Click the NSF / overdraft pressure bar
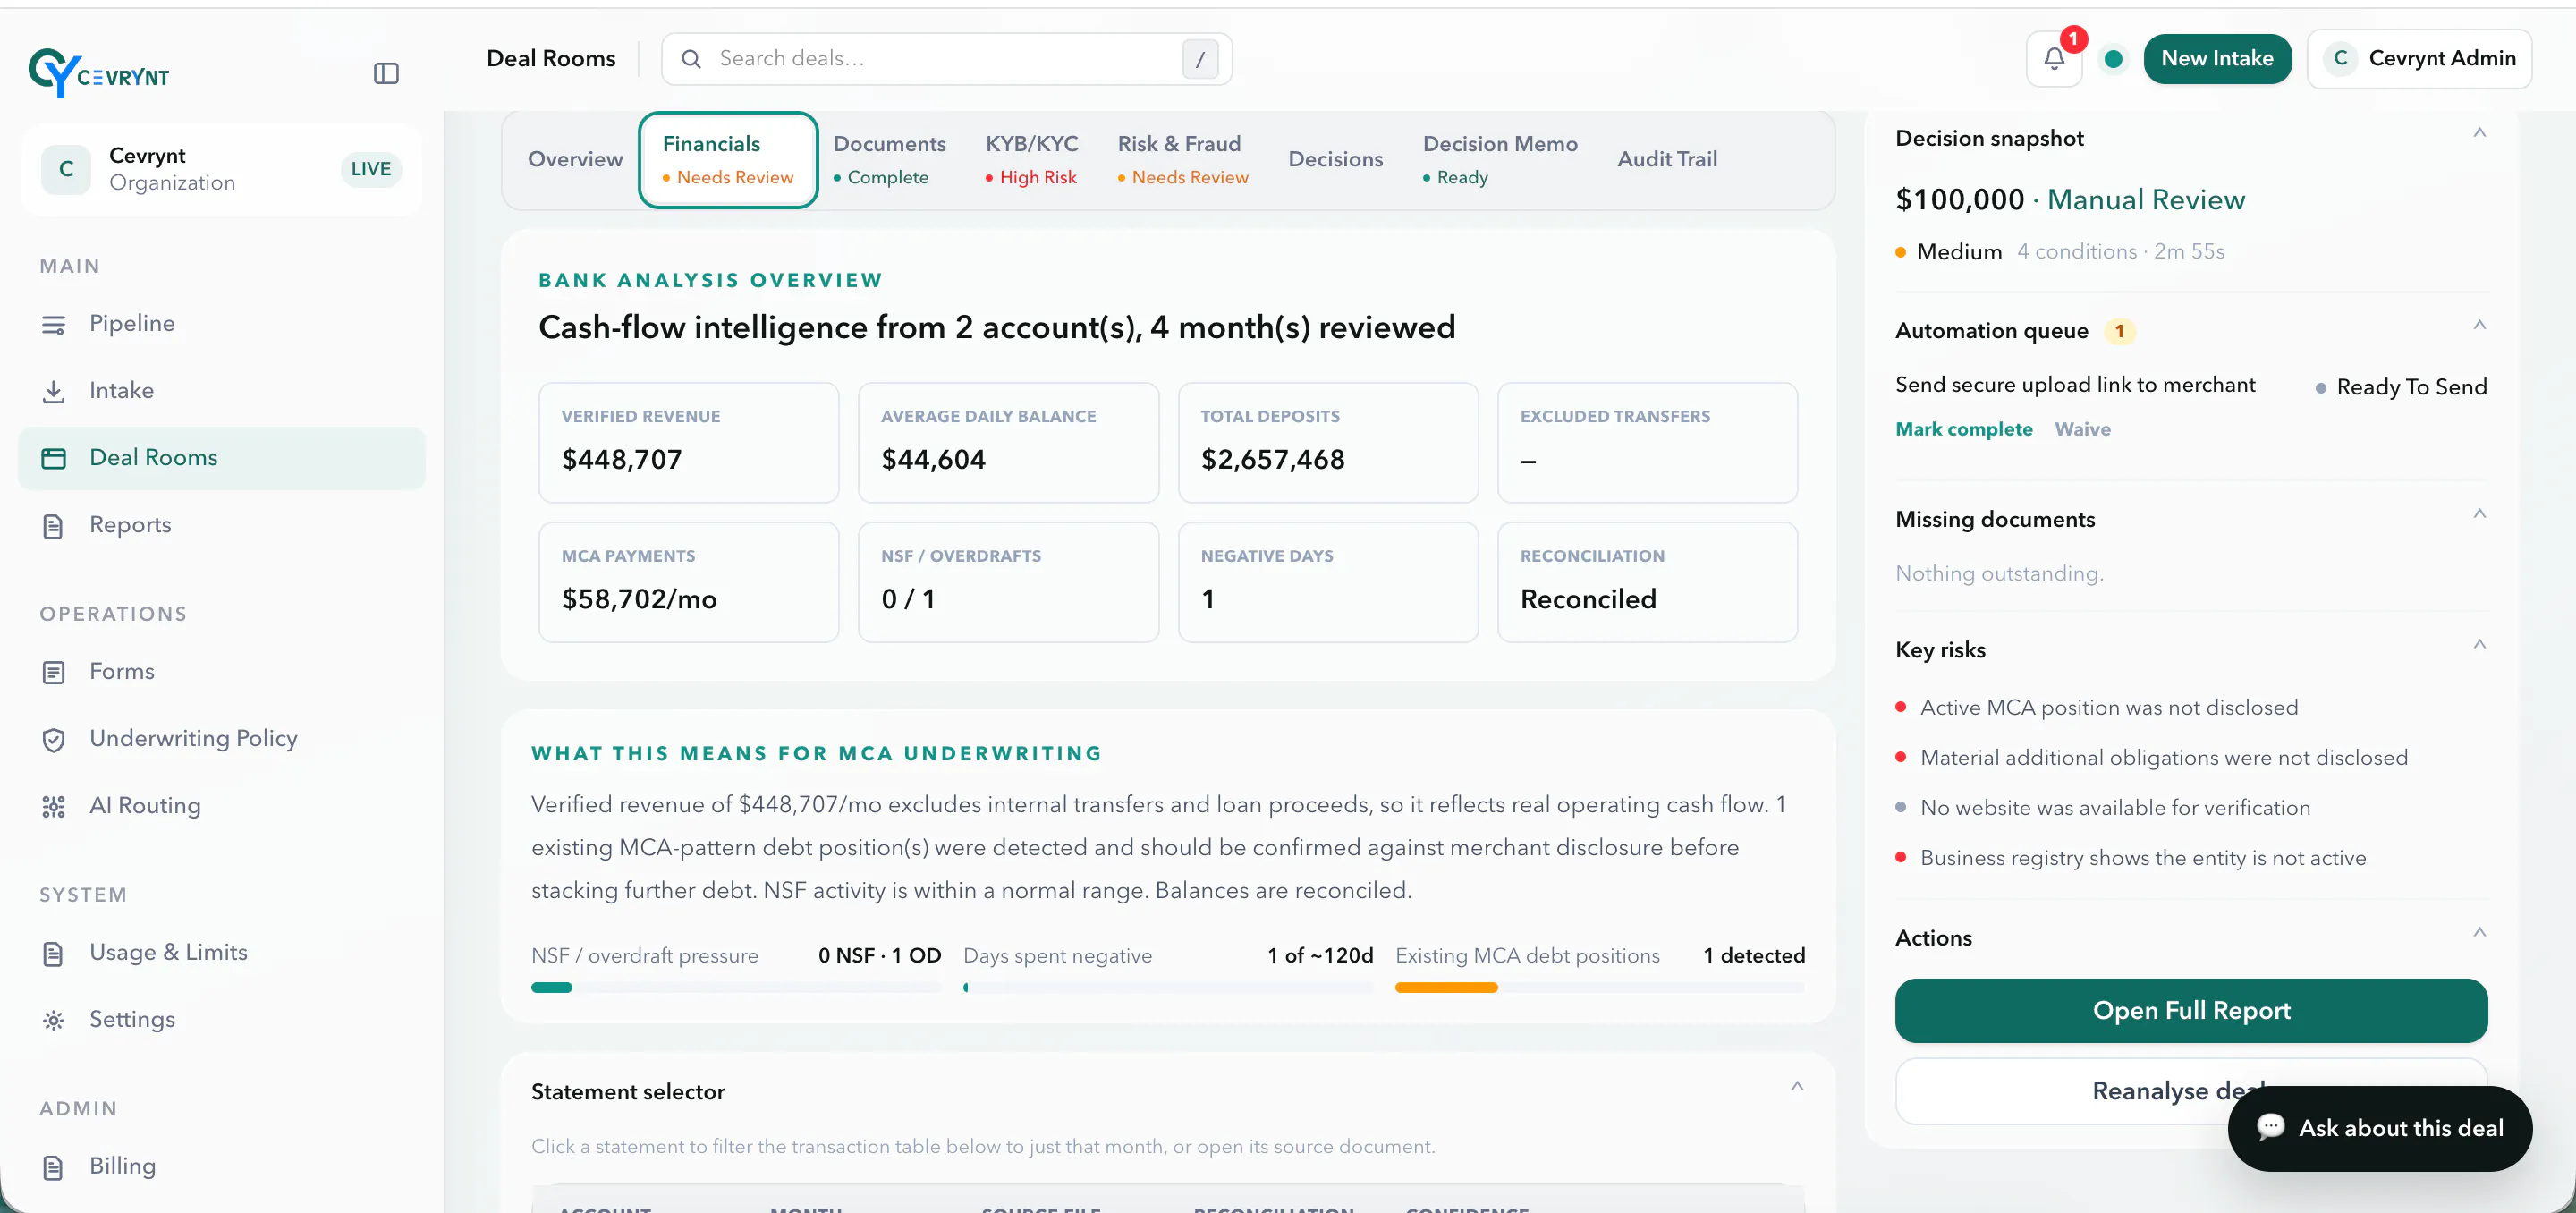2576x1213 pixels. 736,988
